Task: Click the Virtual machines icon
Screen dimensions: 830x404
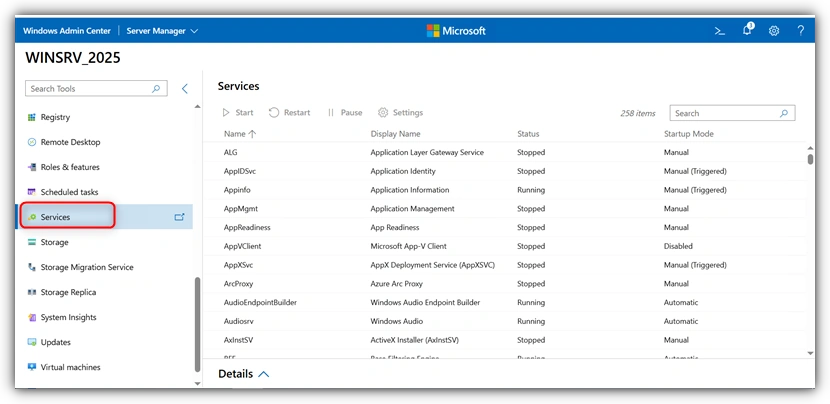Action: tap(32, 367)
